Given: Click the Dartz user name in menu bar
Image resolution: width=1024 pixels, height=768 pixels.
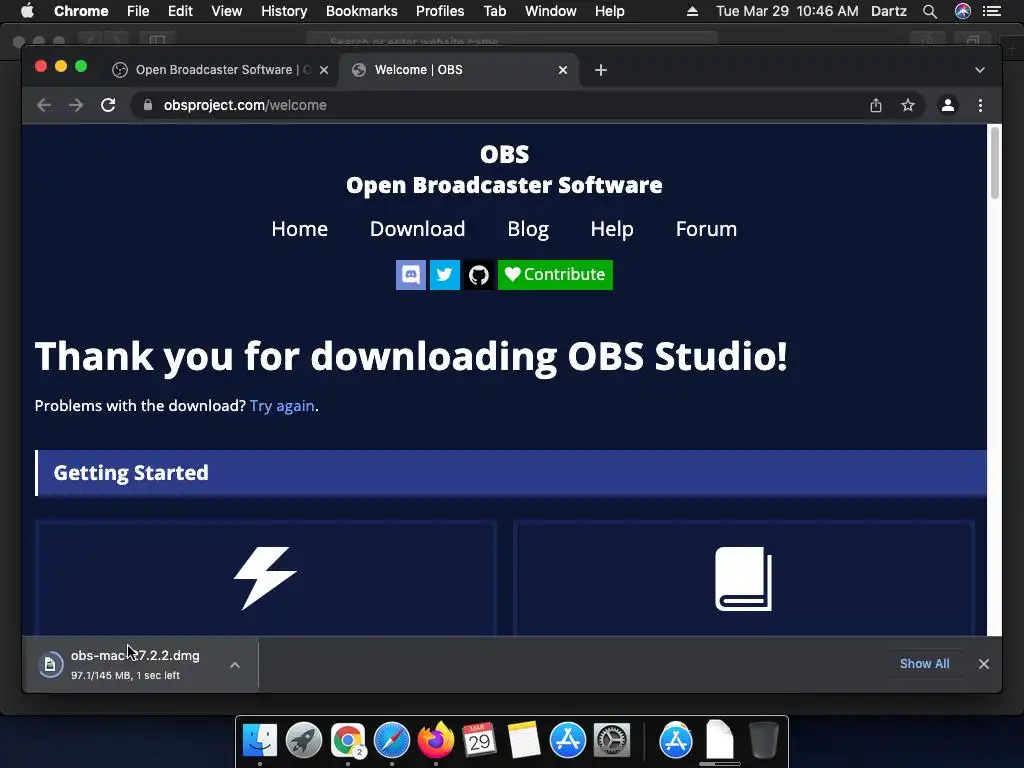Looking at the screenshot, I should (x=889, y=11).
